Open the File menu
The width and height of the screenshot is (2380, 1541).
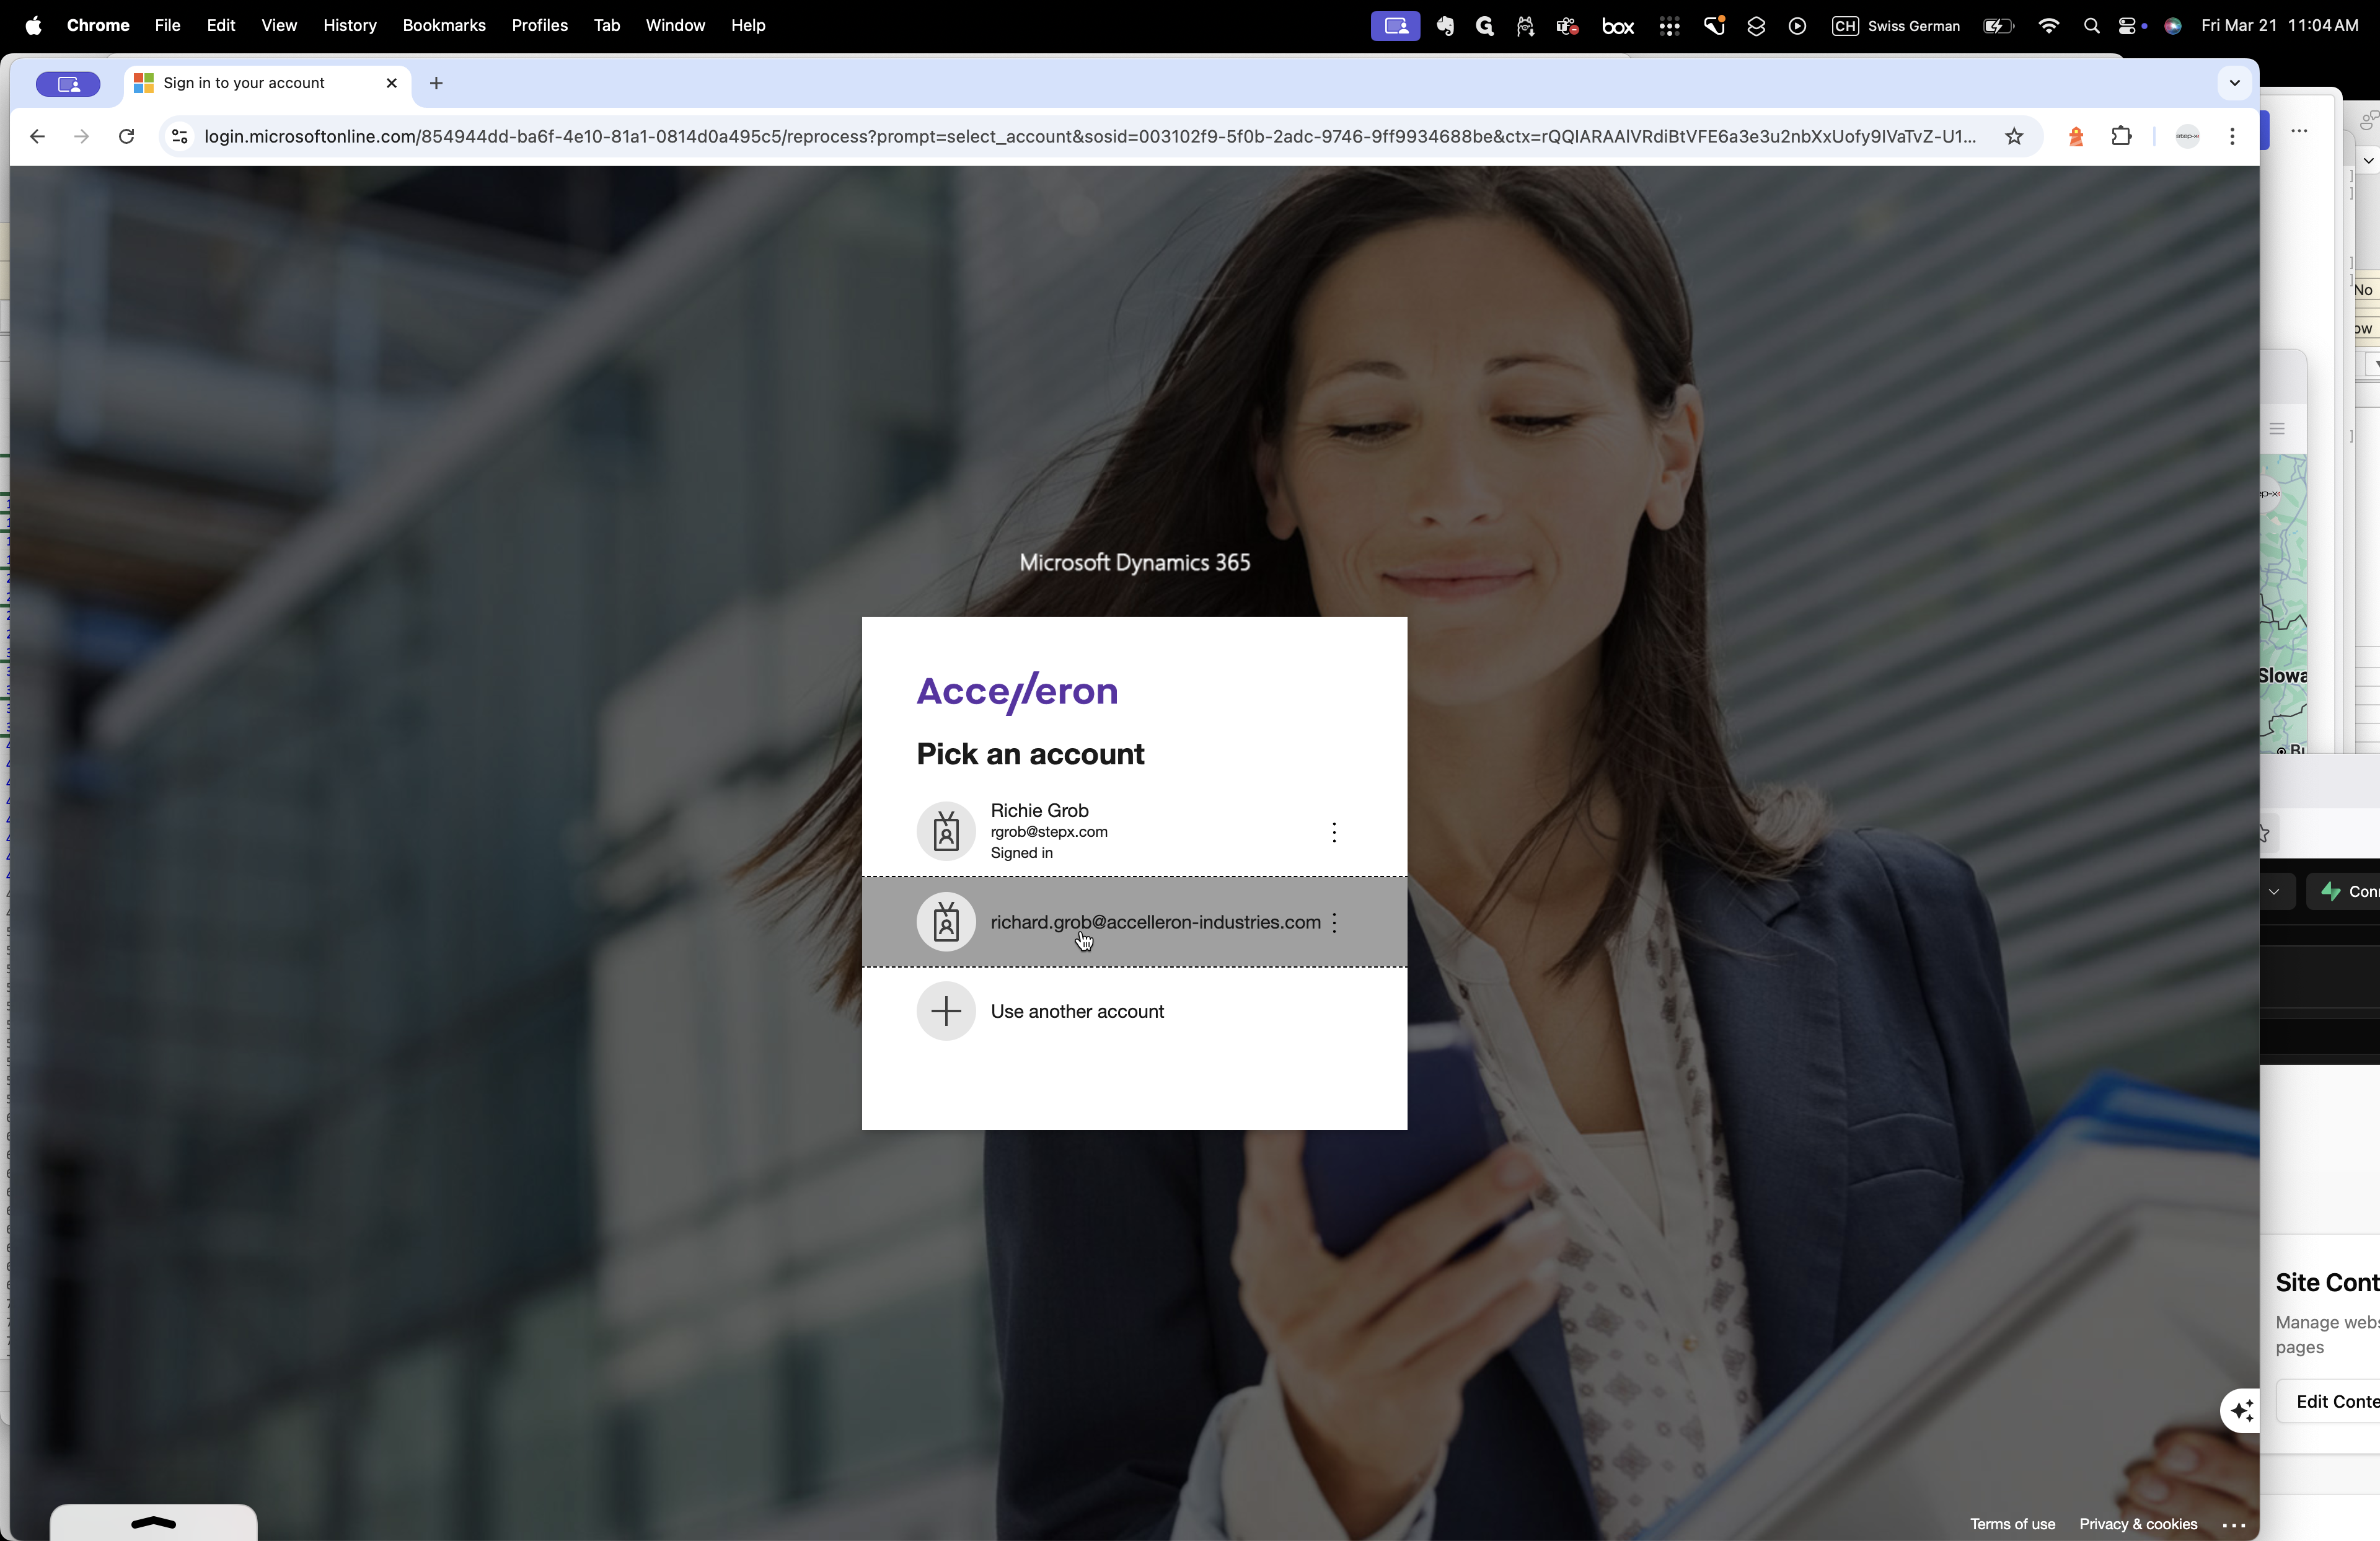[x=167, y=25]
